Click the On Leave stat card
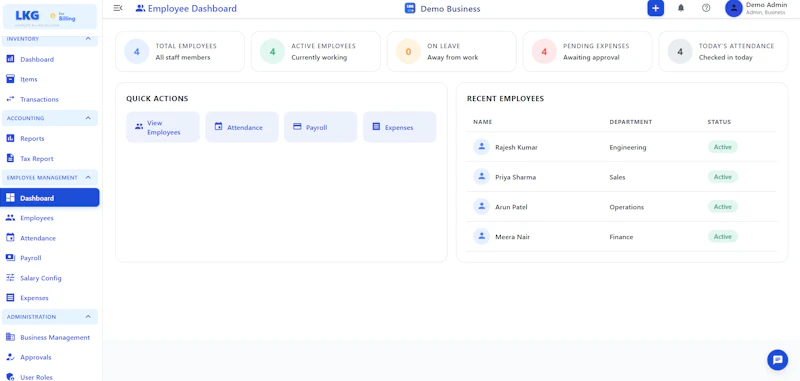This screenshot has width=800, height=381. coord(452,52)
